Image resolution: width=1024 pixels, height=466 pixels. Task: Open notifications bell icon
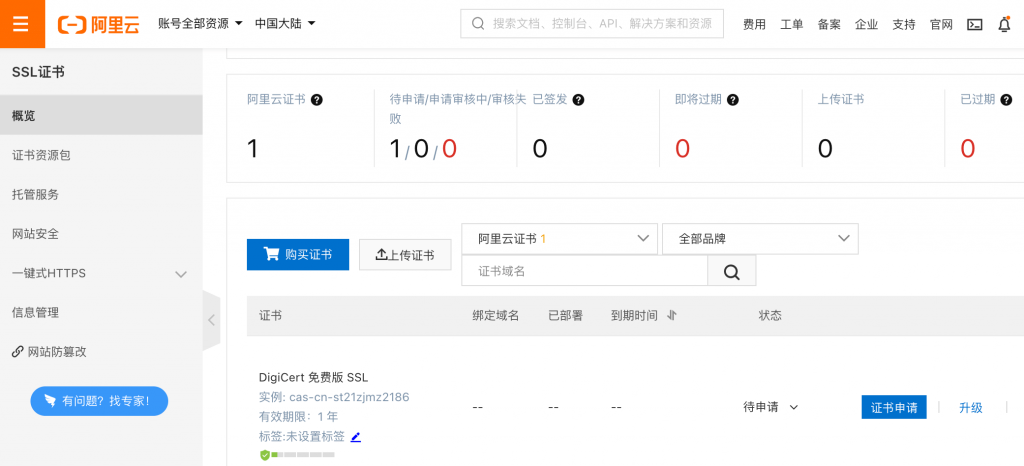click(x=1004, y=24)
